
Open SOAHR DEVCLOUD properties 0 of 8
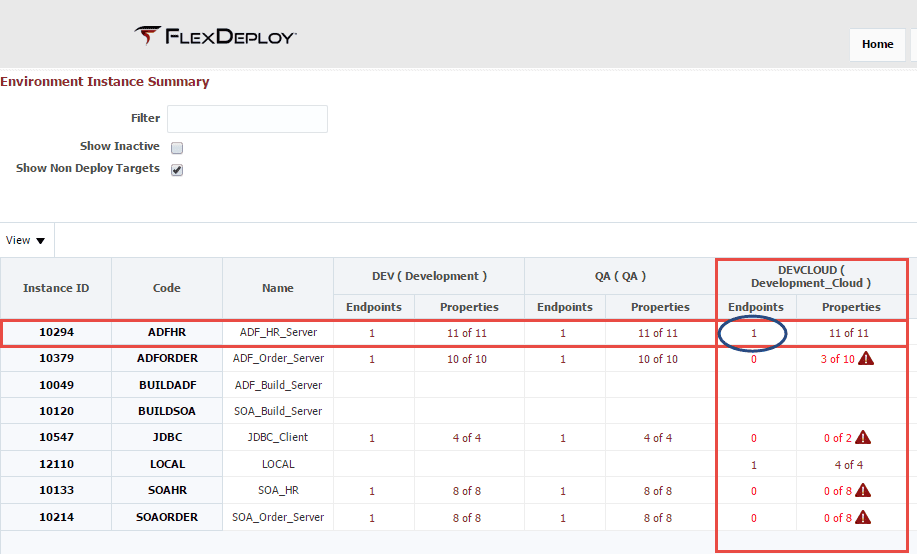pos(837,491)
